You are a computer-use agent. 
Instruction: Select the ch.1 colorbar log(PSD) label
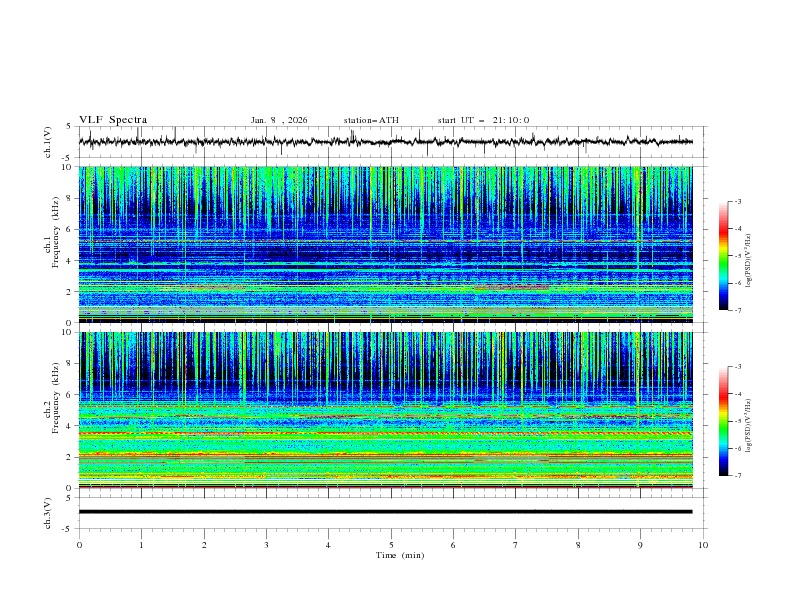pyautogui.click(x=748, y=261)
